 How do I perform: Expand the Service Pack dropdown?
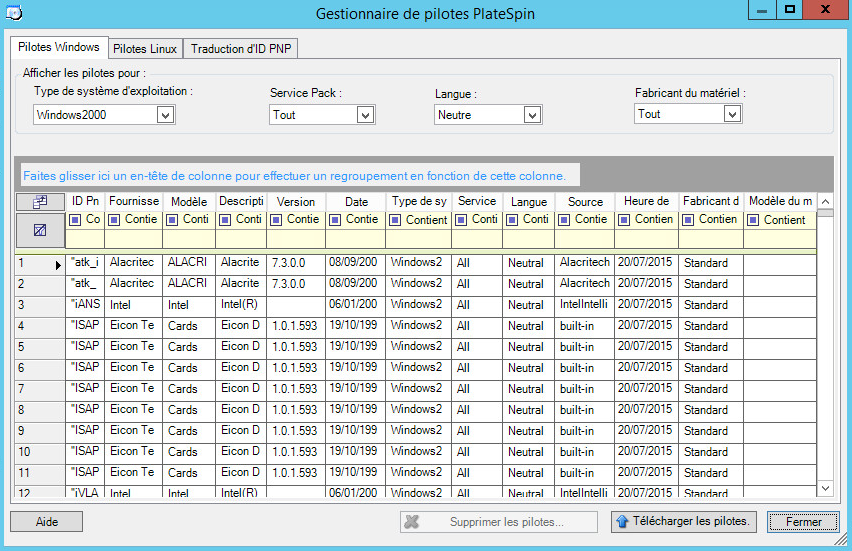coord(365,115)
